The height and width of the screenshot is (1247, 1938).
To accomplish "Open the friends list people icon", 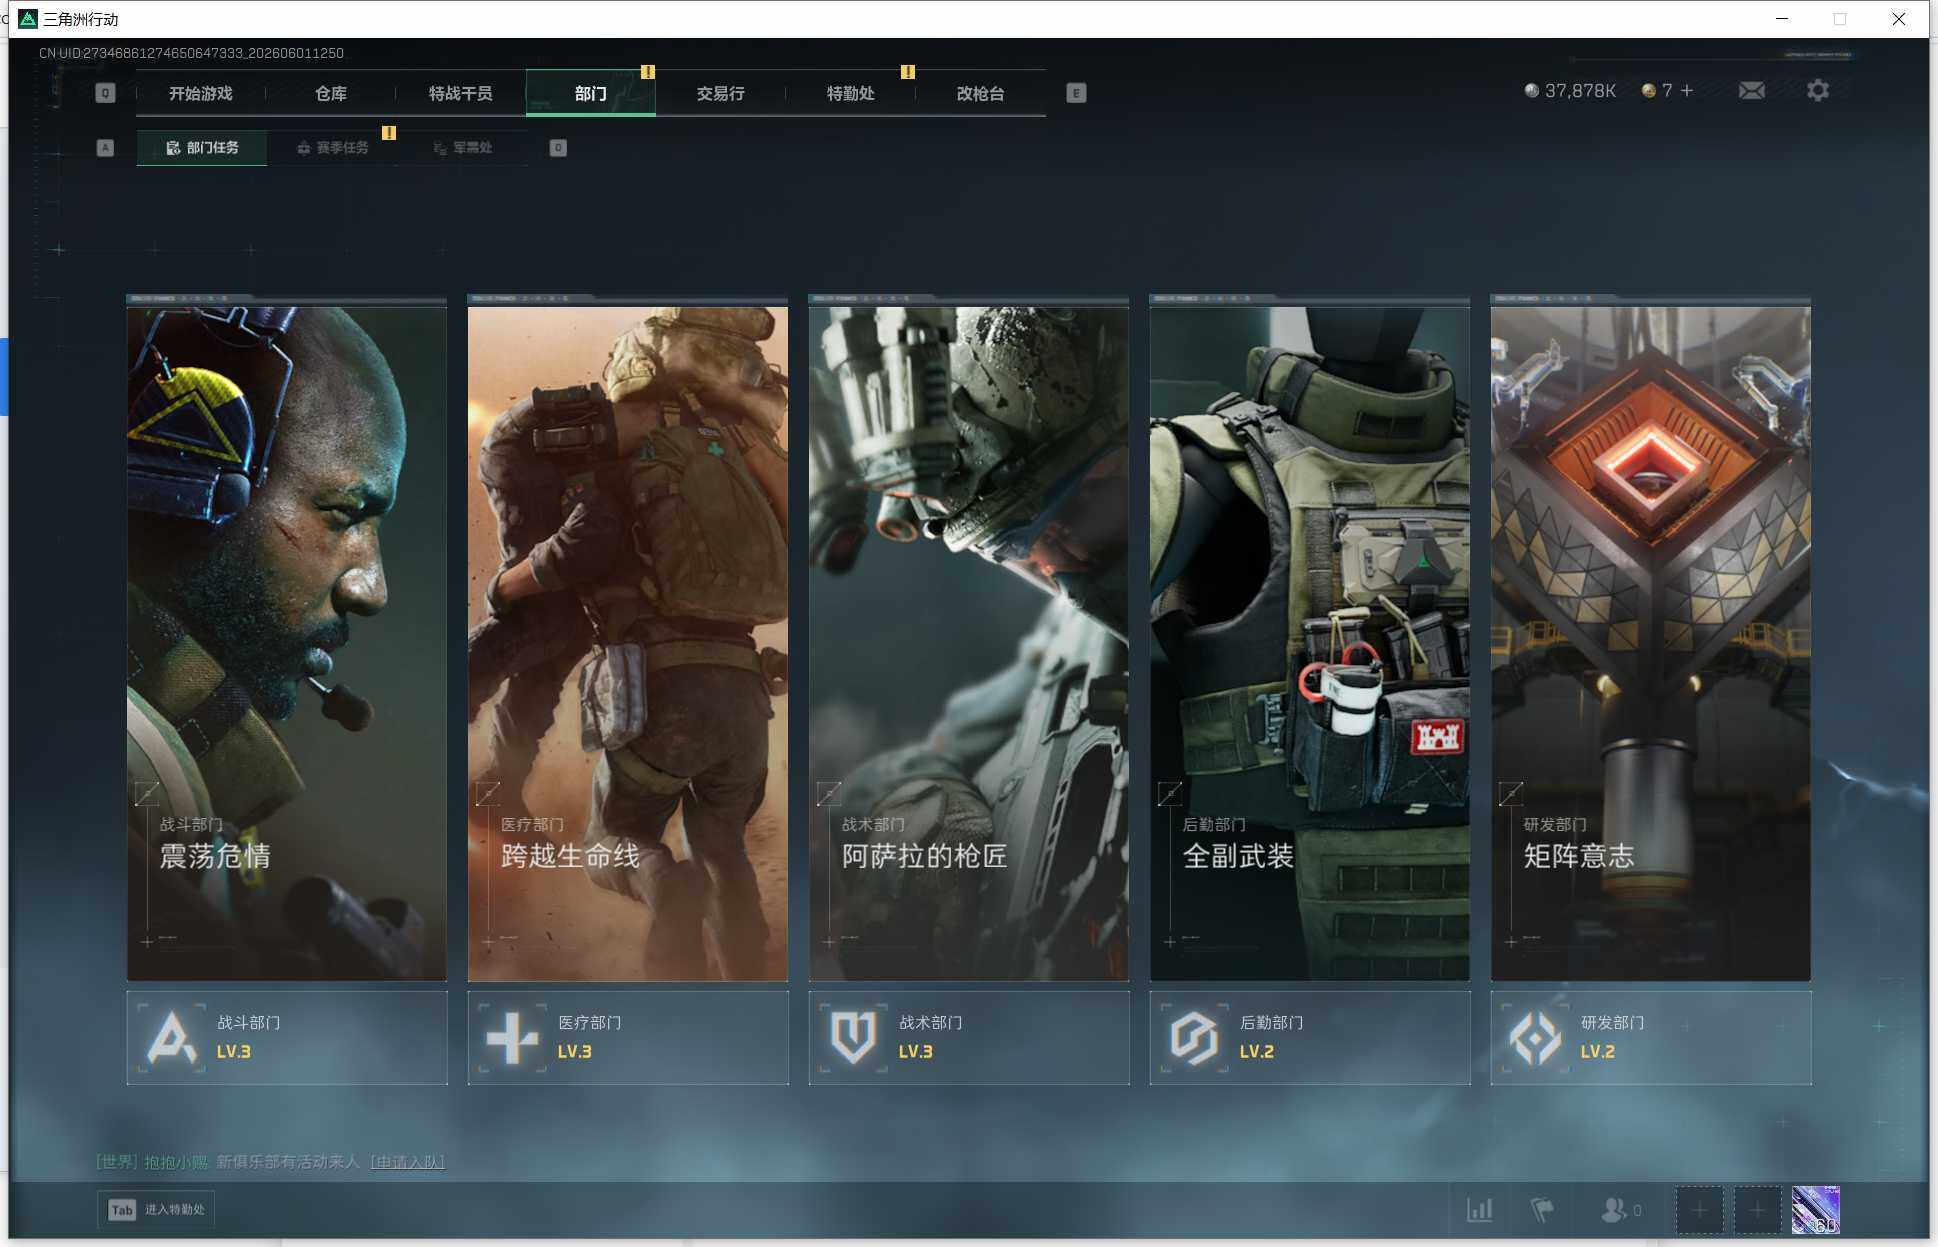I will pos(1613,1210).
